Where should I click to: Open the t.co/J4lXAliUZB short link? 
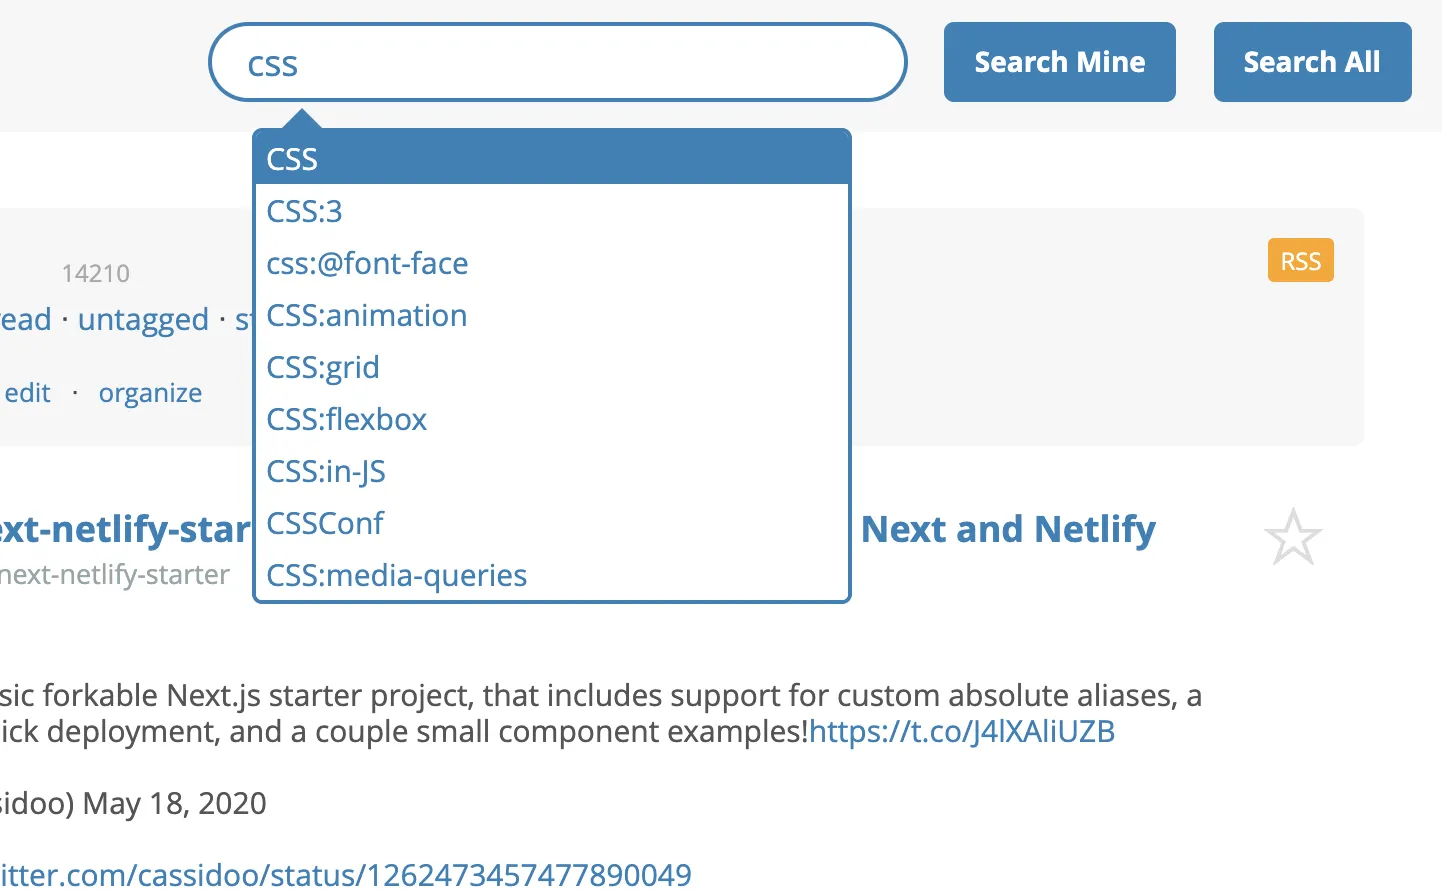pyautogui.click(x=961, y=731)
